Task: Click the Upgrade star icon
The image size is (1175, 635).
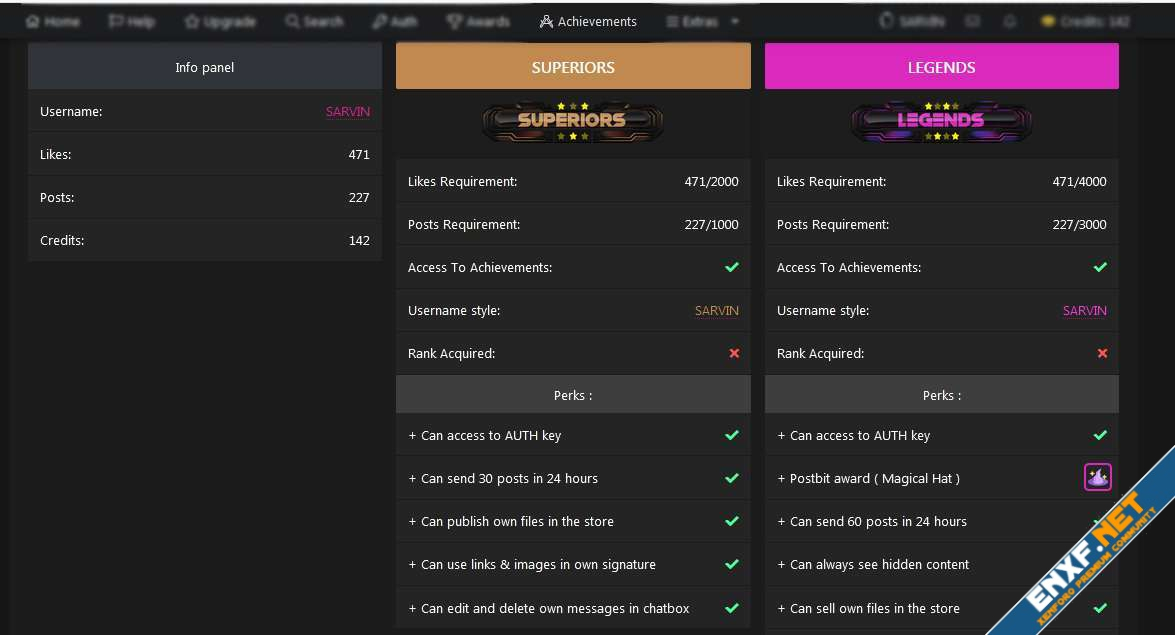Action: [x=192, y=21]
